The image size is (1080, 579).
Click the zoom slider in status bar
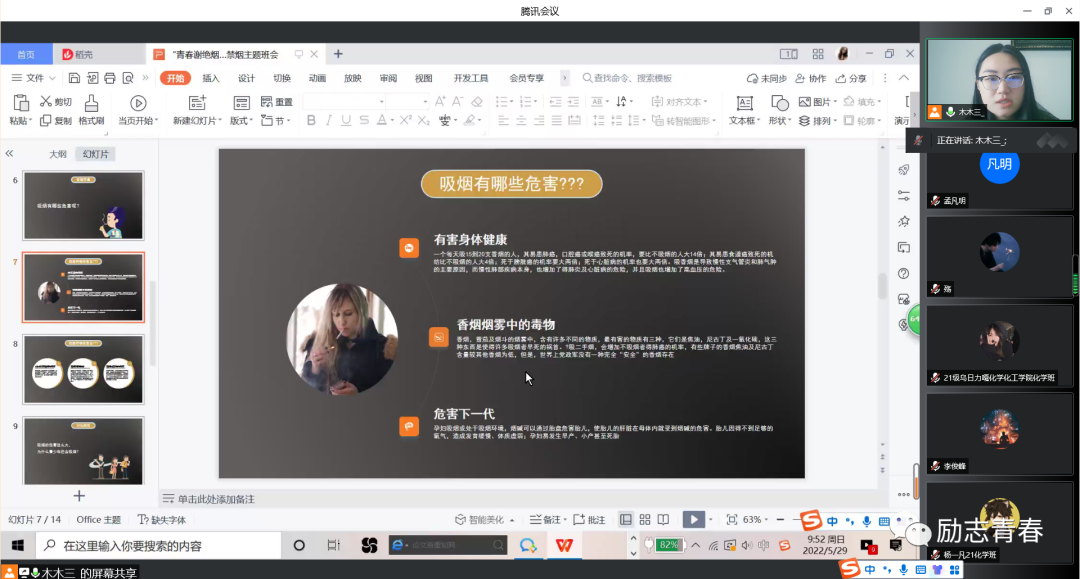point(785,519)
